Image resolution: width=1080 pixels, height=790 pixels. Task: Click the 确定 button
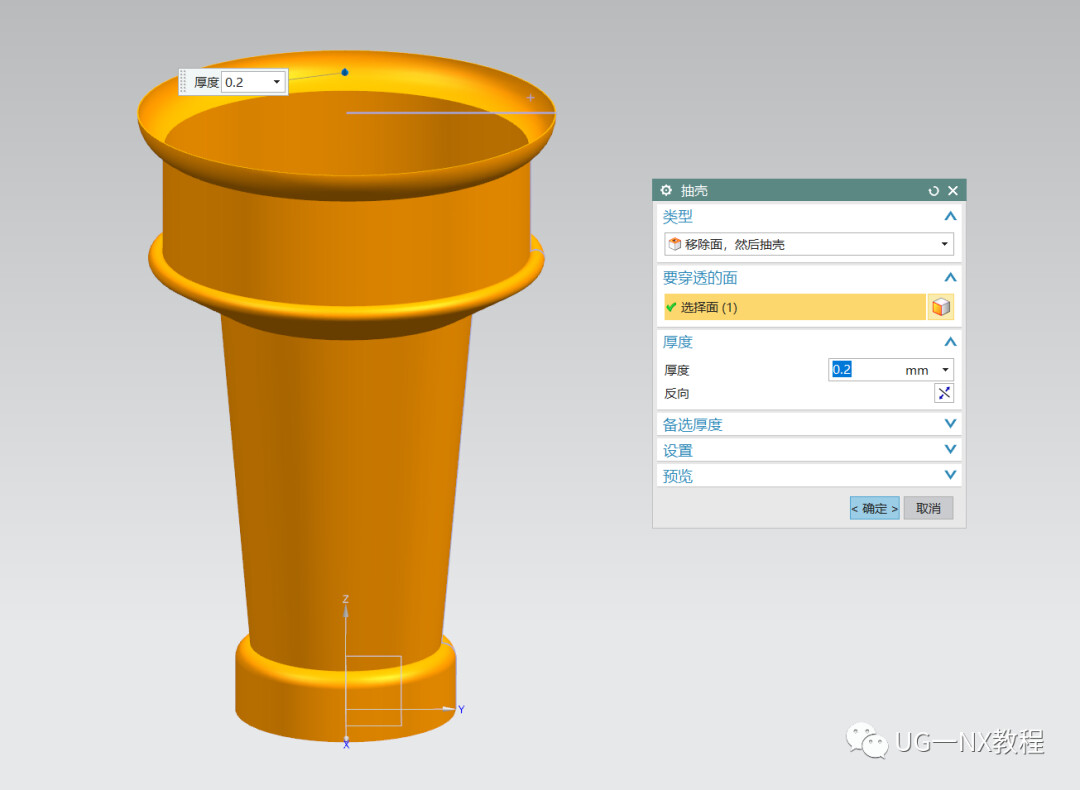pos(875,508)
